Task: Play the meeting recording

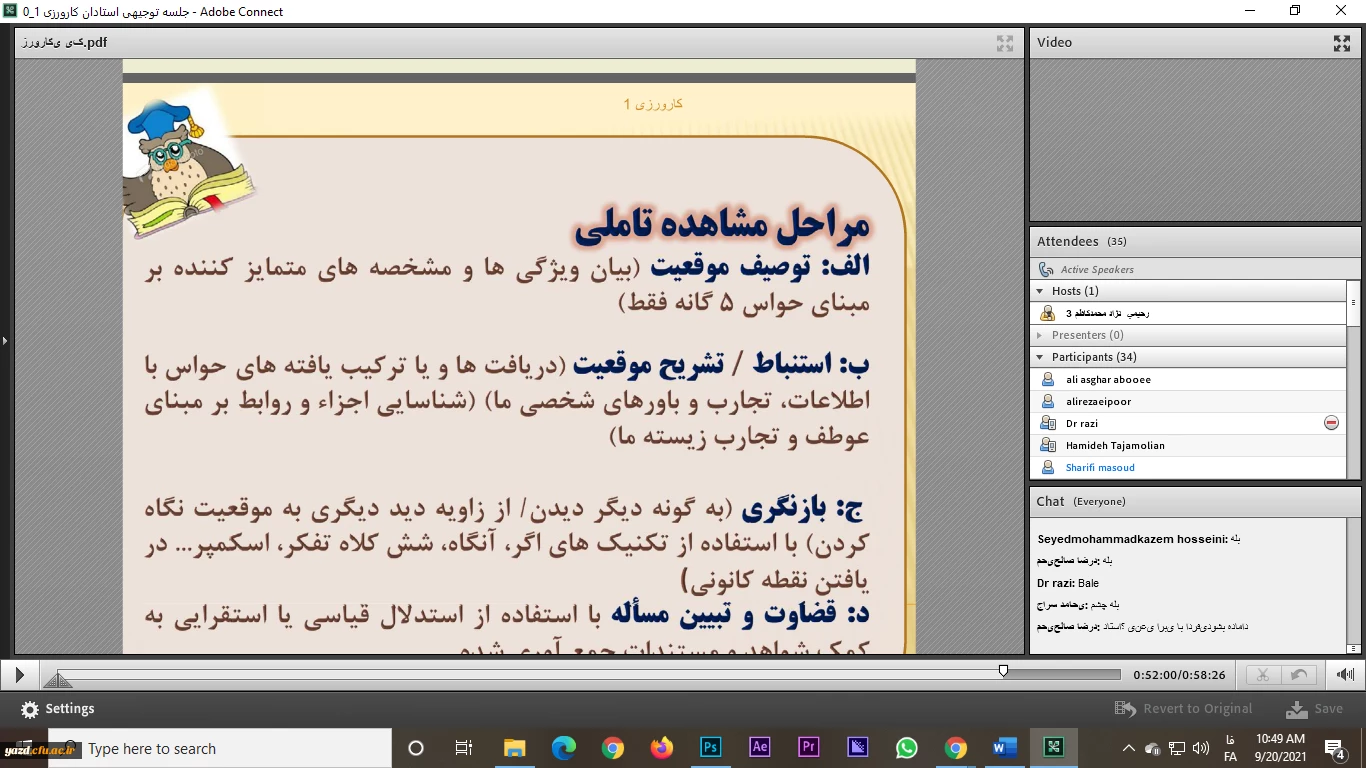Action: click(x=19, y=676)
